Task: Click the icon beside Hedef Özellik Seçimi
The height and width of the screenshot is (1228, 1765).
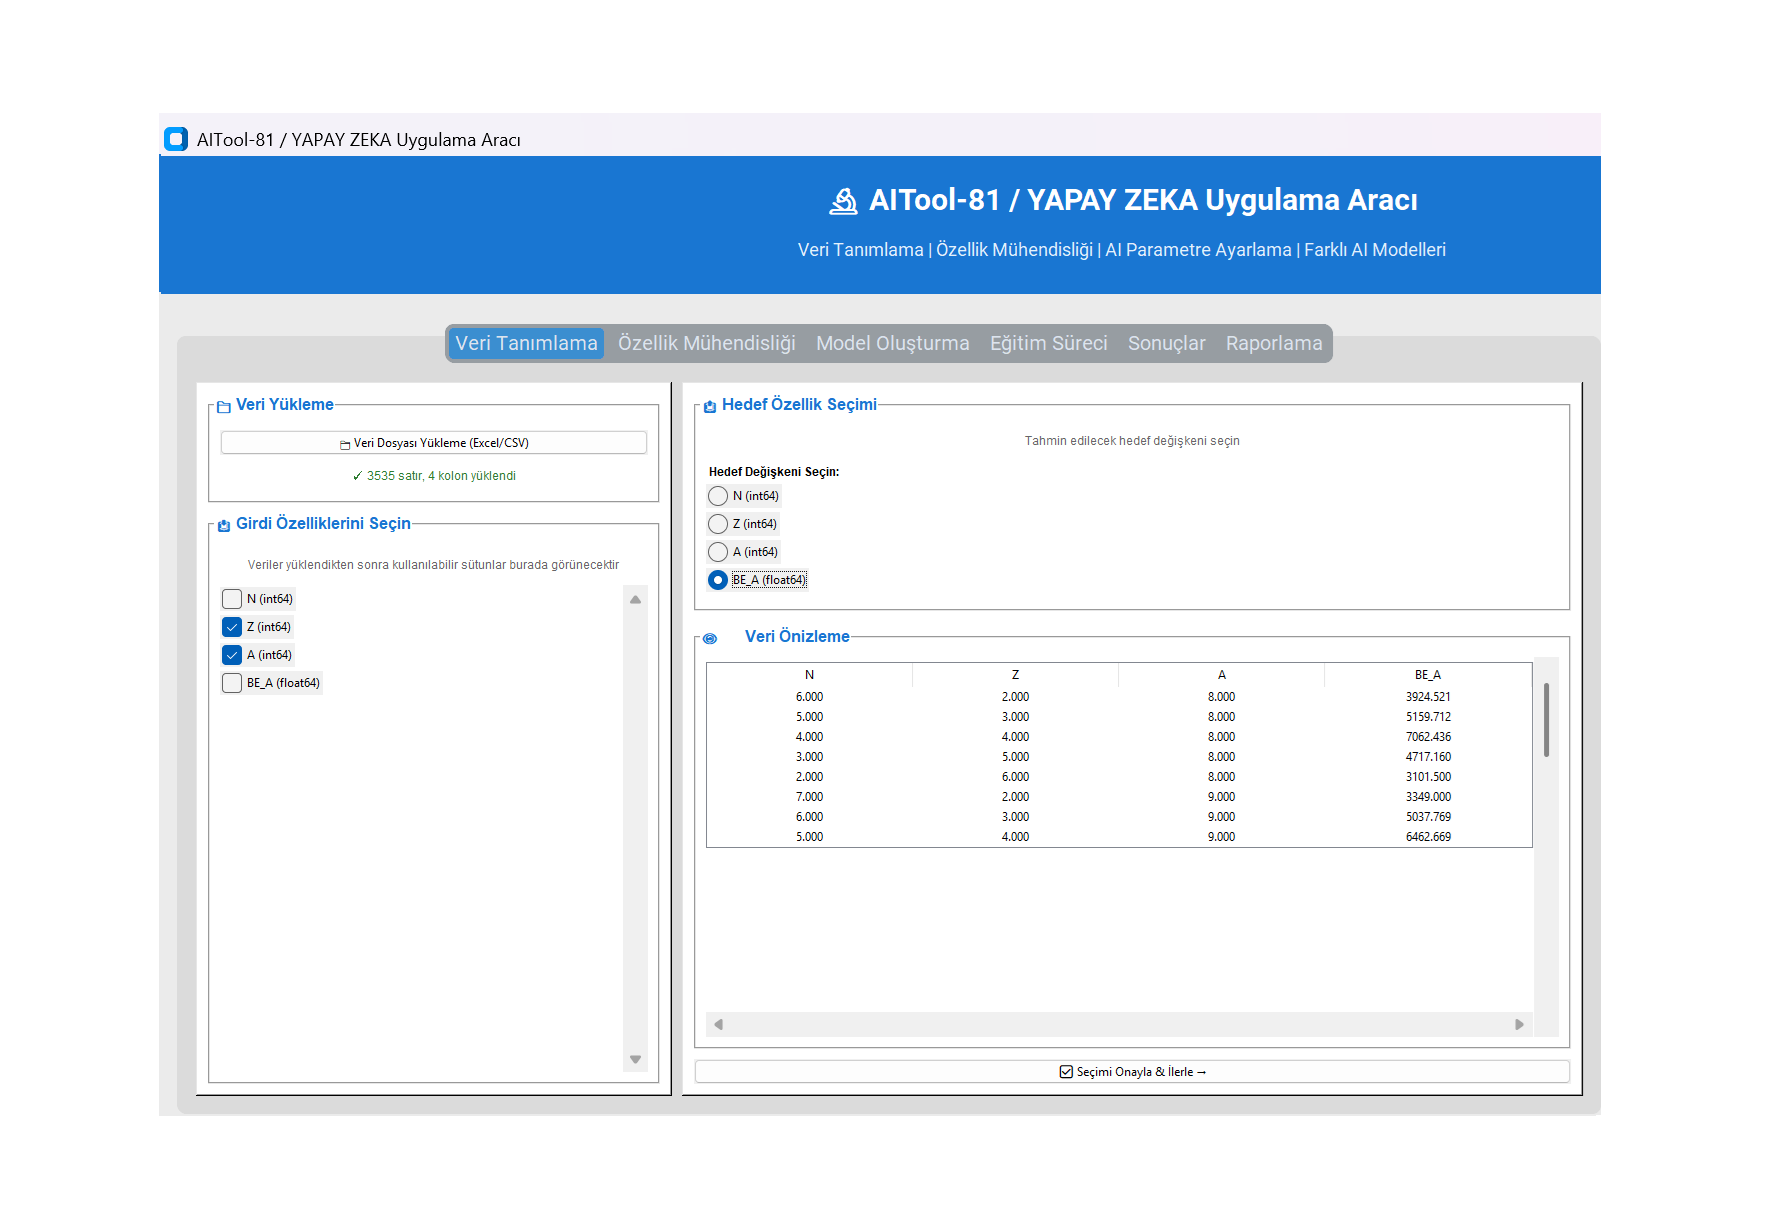Action: tap(710, 407)
